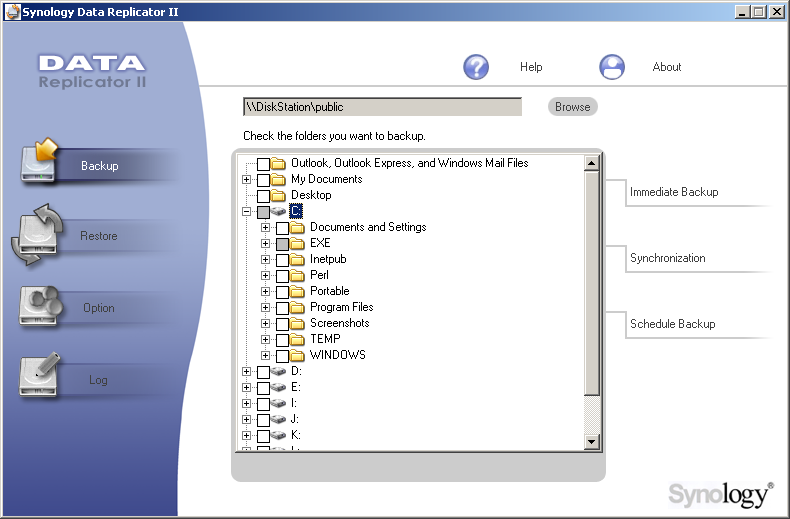
Task: Click the Perl folder icon
Action: tap(297, 275)
